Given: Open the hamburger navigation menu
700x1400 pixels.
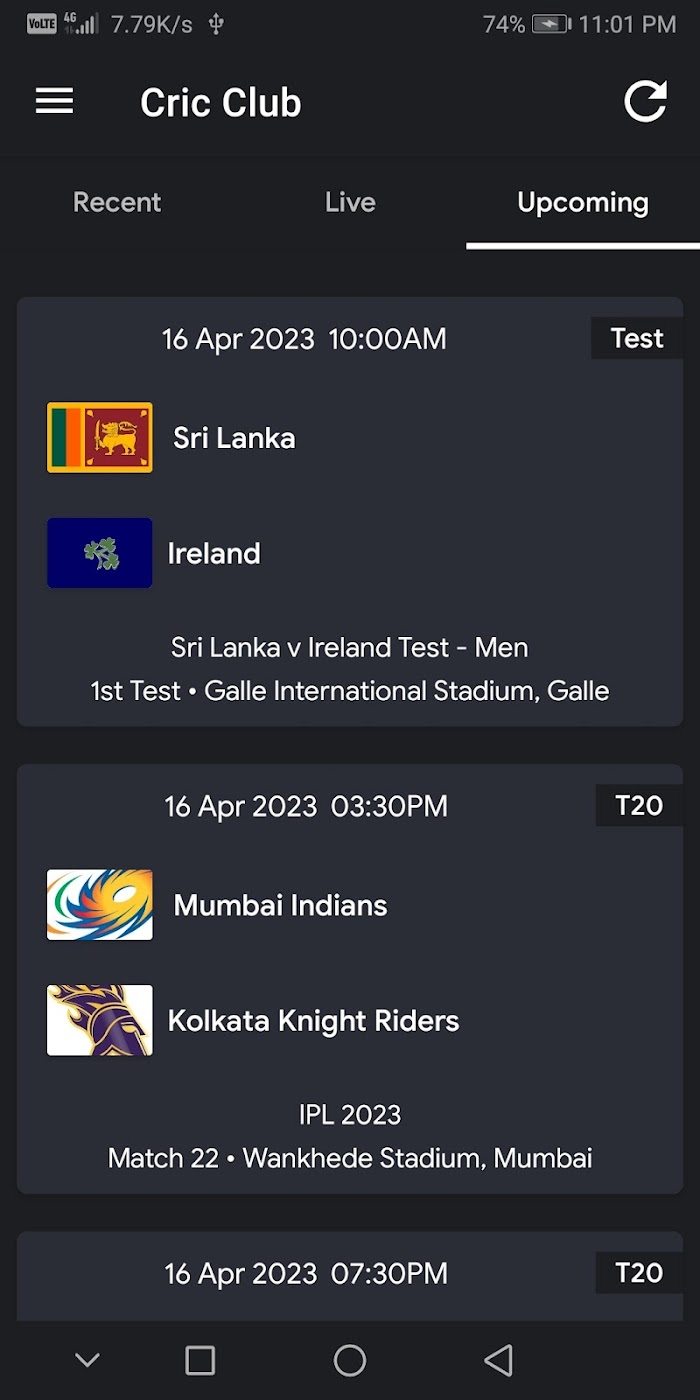Looking at the screenshot, I should (x=54, y=101).
